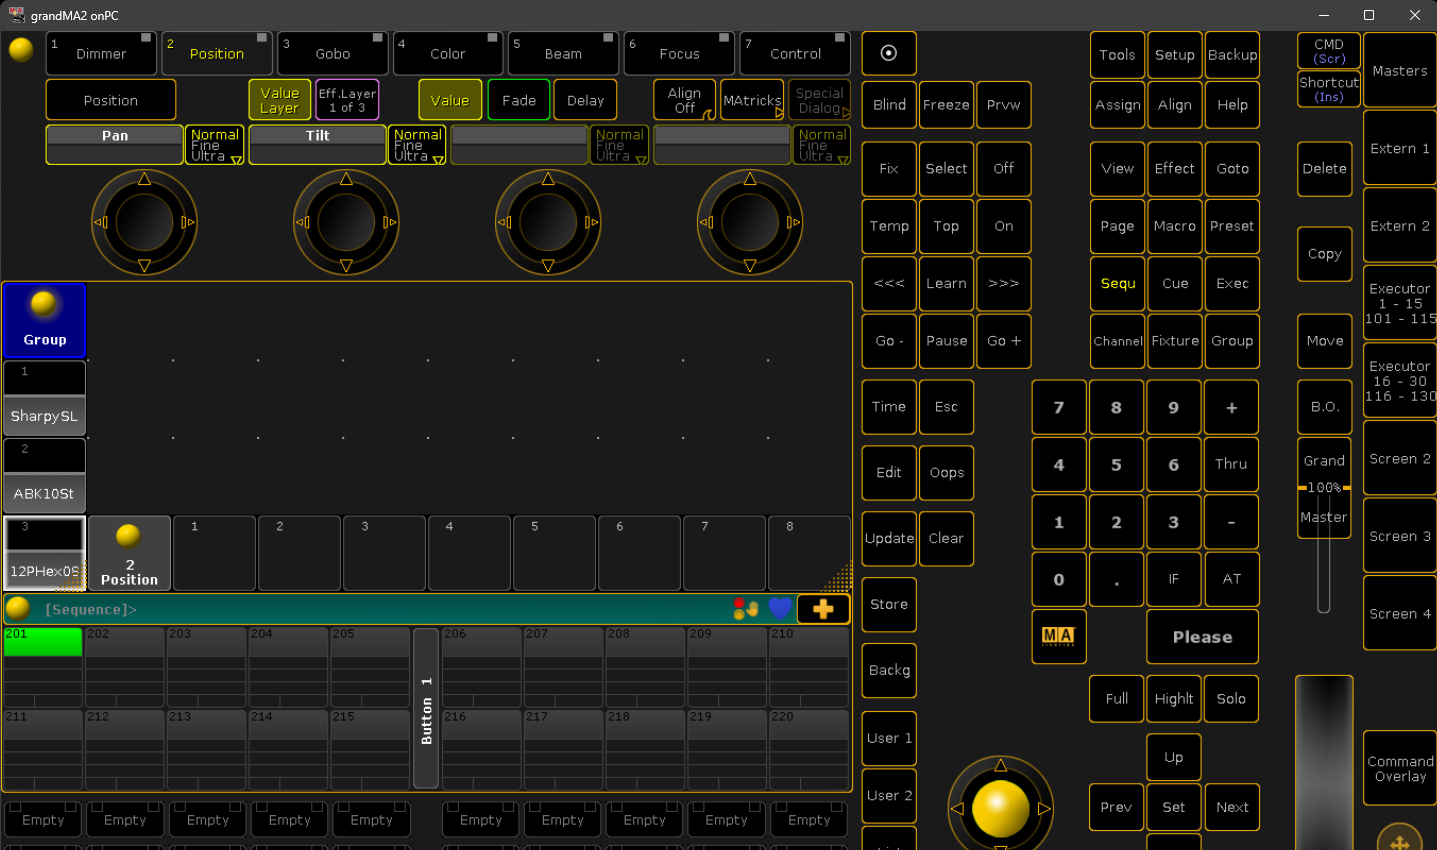Viewport: 1437px width, 850px height.
Task: Click the trackball right arrow
Action: (x=1044, y=808)
